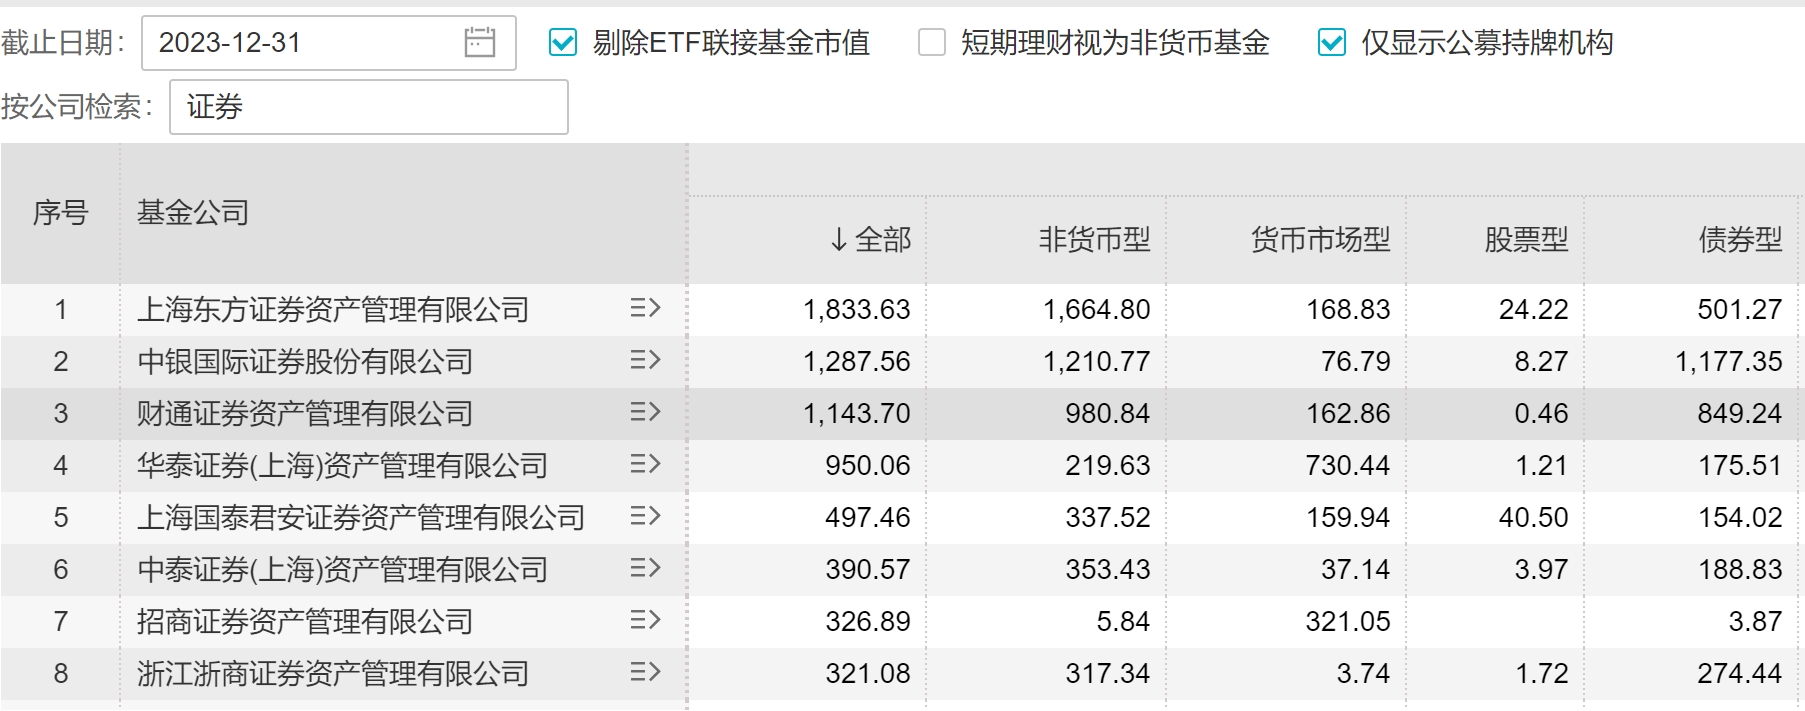Click detail arrow icon for 浙江浙商证券资产管理有限公司
1805x711 pixels.
click(x=645, y=672)
